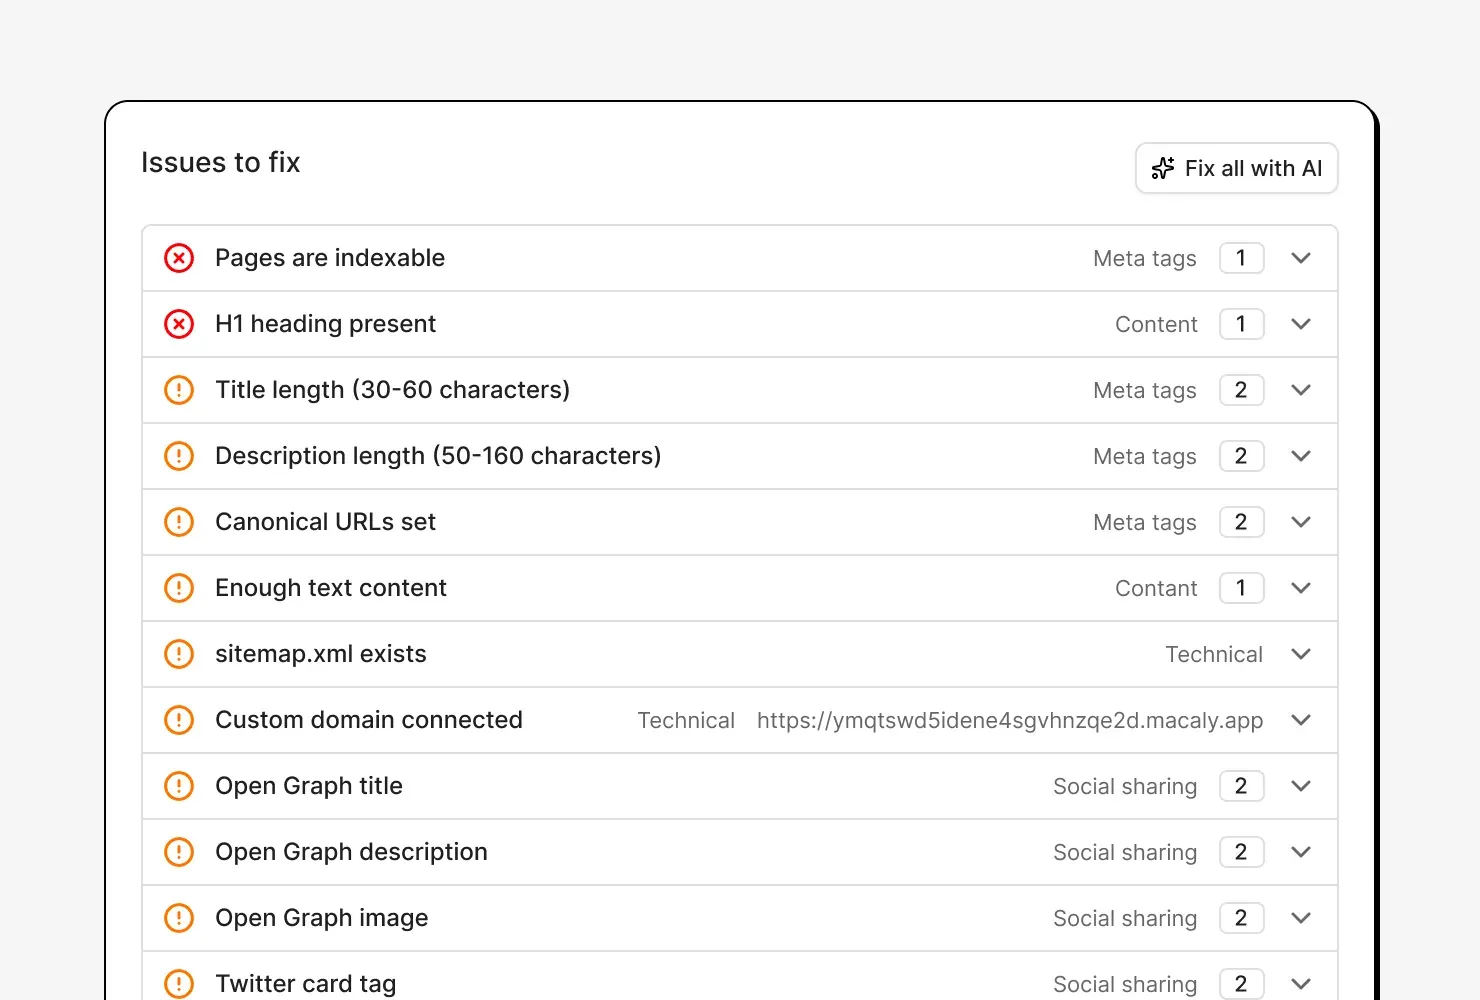This screenshot has height=1000, width=1480.
Task: Click count badge 1 on Pages are indexable
Action: (1242, 258)
